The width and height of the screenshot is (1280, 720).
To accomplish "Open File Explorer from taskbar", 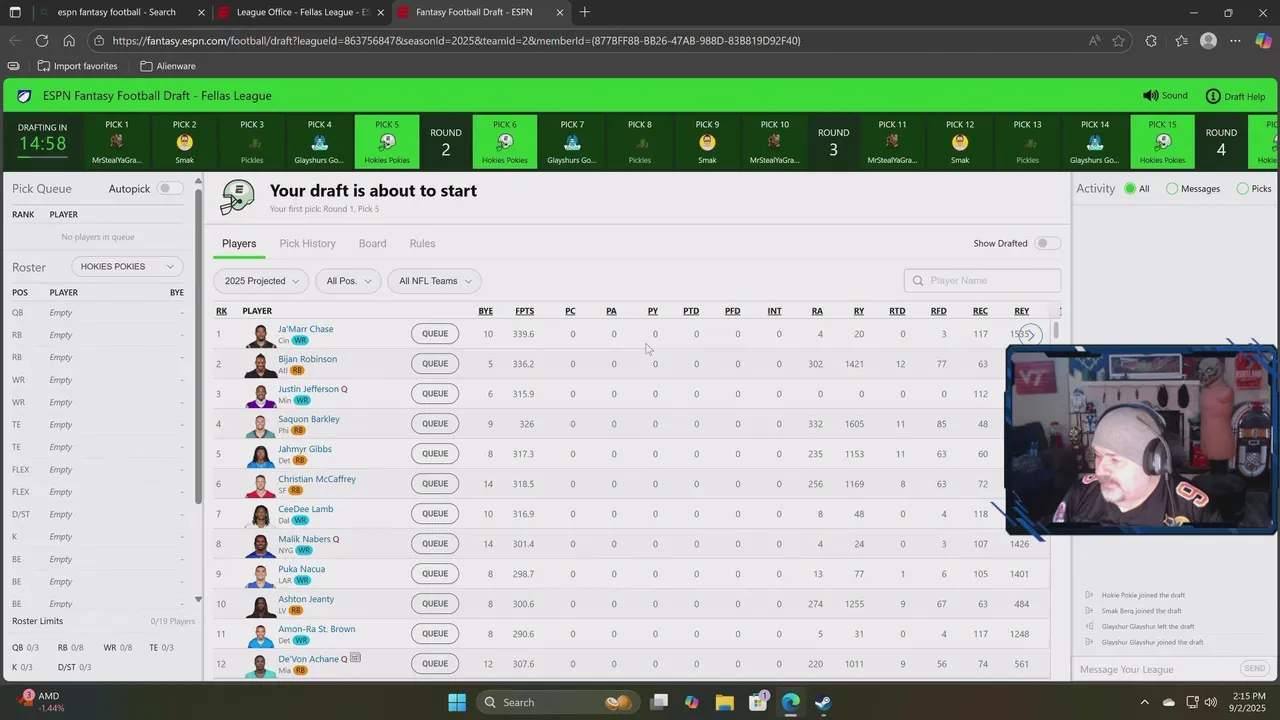I will point(725,702).
